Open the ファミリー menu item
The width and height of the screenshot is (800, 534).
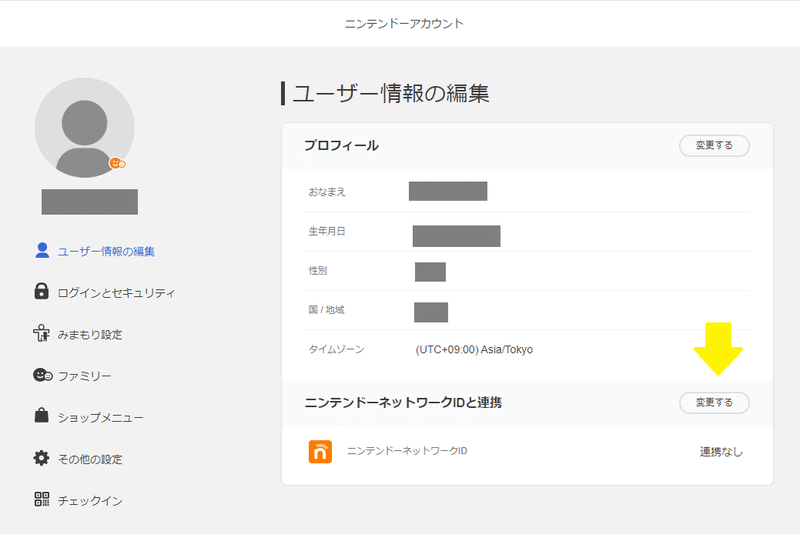84,376
